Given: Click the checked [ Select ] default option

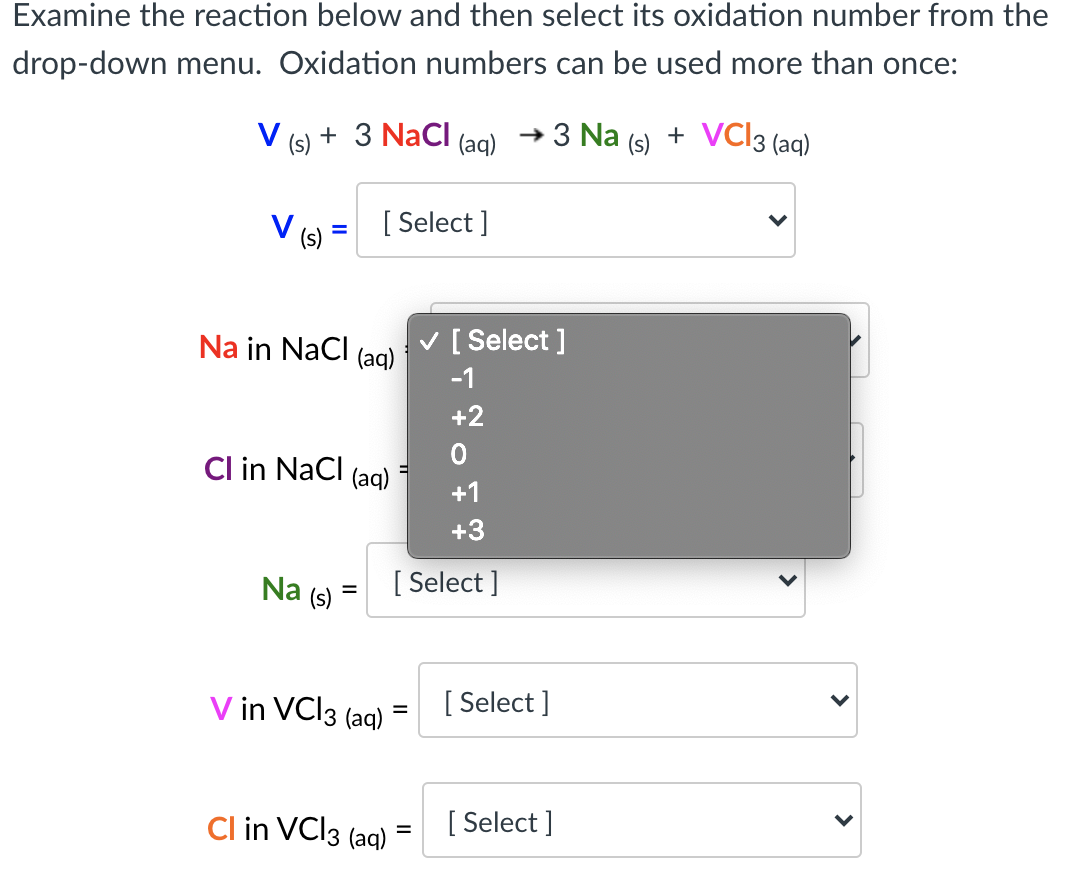Looking at the screenshot, I should point(508,340).
